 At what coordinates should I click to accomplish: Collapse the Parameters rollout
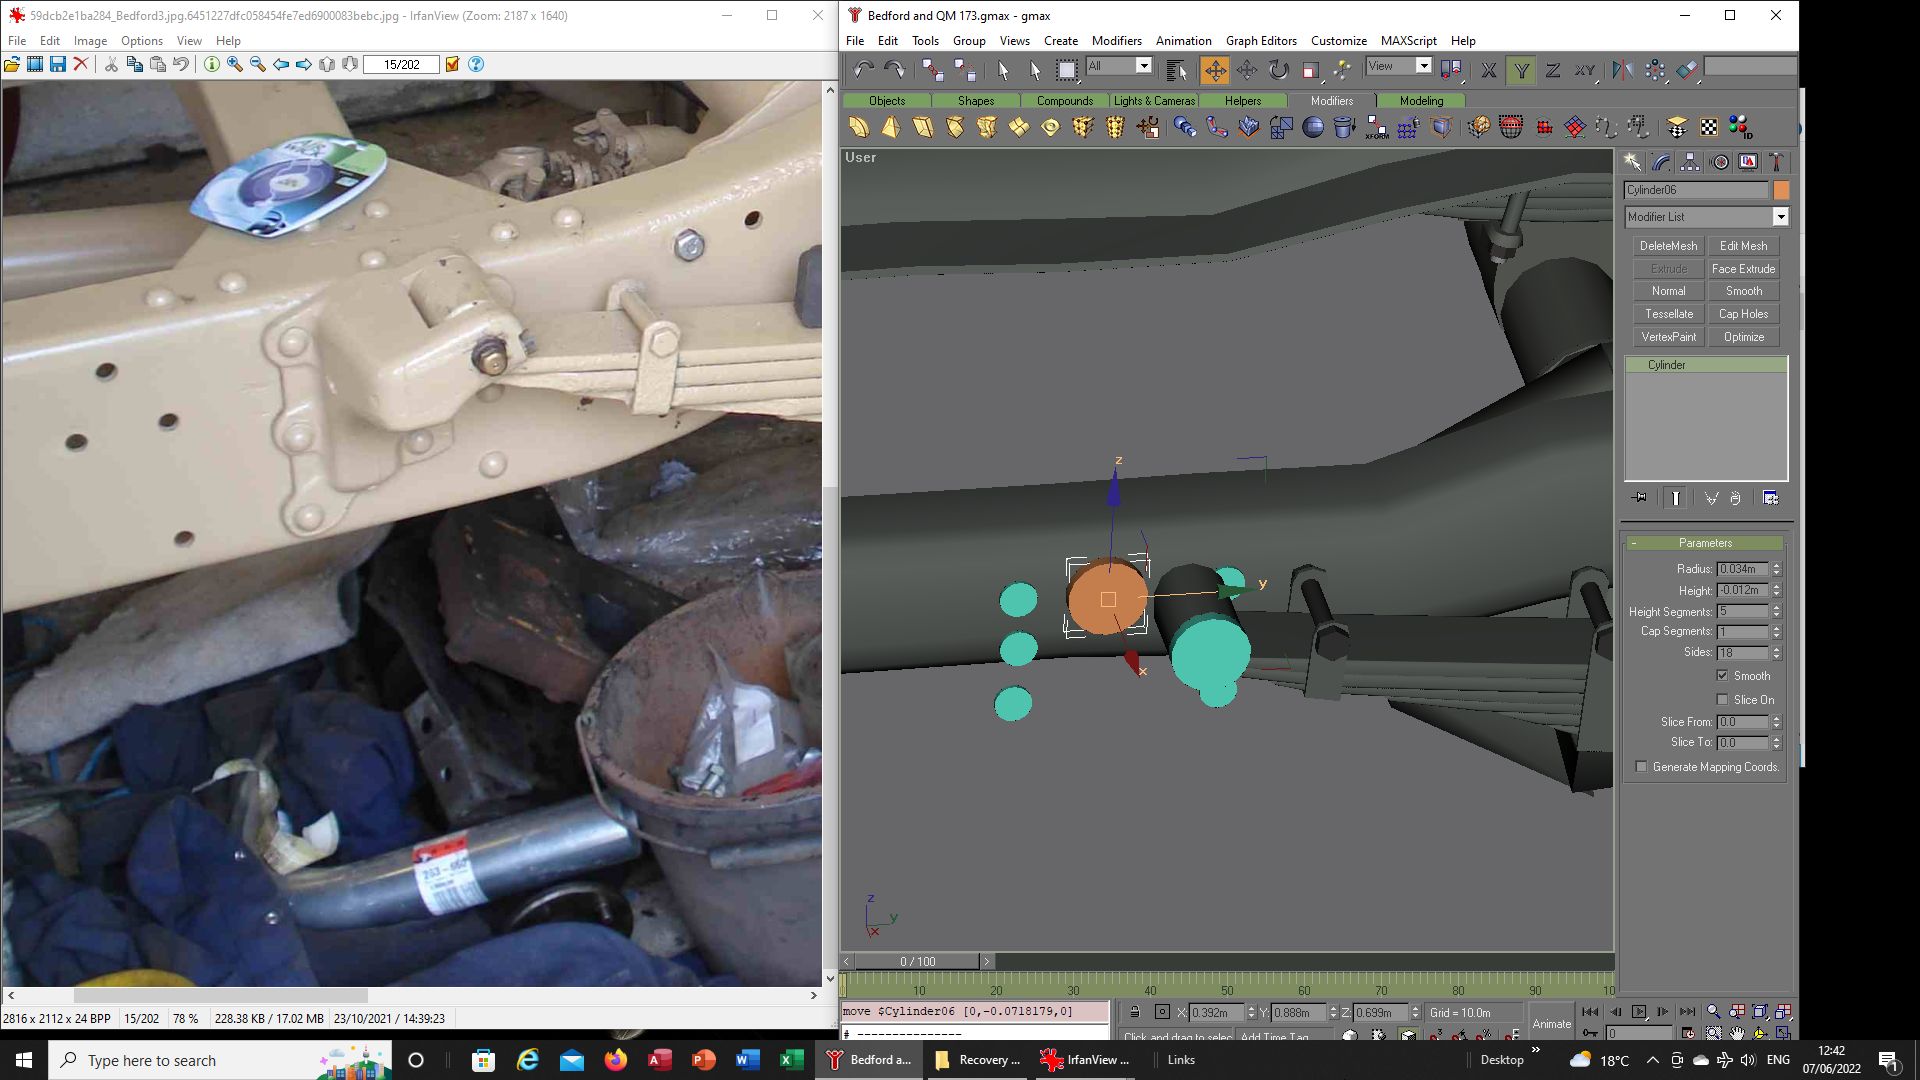(x=1705, y=543)
